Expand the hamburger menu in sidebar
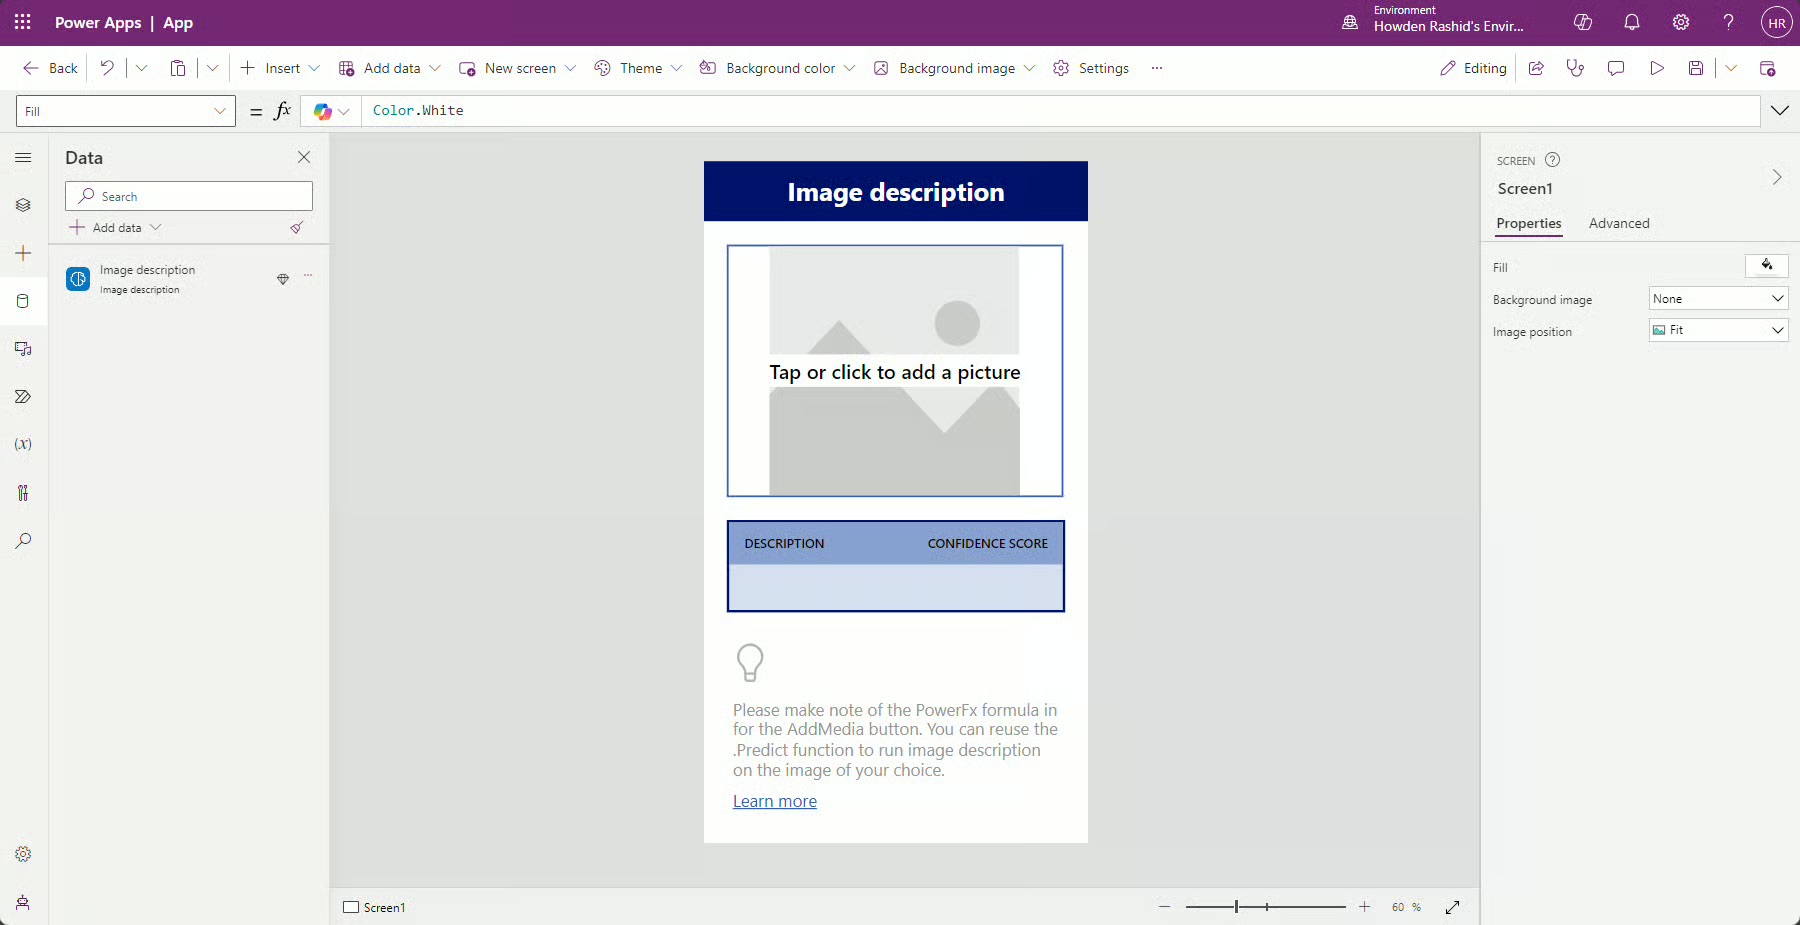The height and width of the screenshot is (925, 1800). [x=23, y=157]
